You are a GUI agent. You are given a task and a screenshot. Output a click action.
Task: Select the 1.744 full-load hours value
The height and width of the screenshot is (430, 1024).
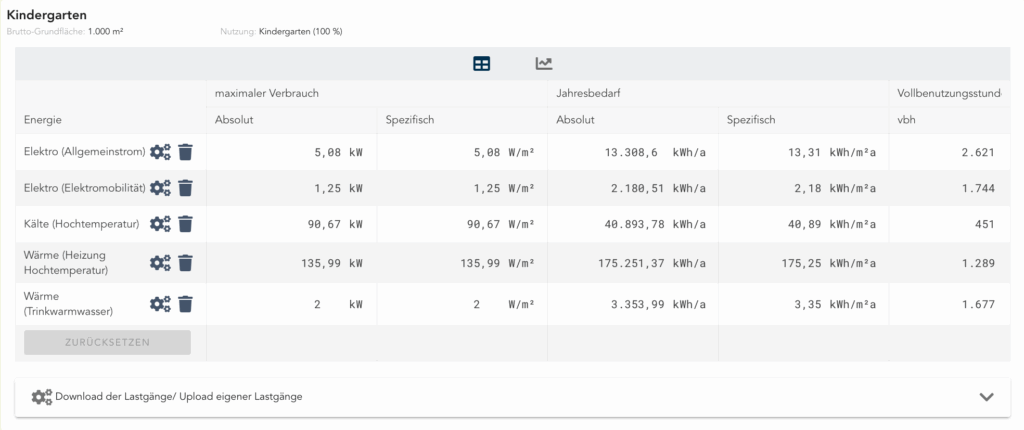[978, 188]
